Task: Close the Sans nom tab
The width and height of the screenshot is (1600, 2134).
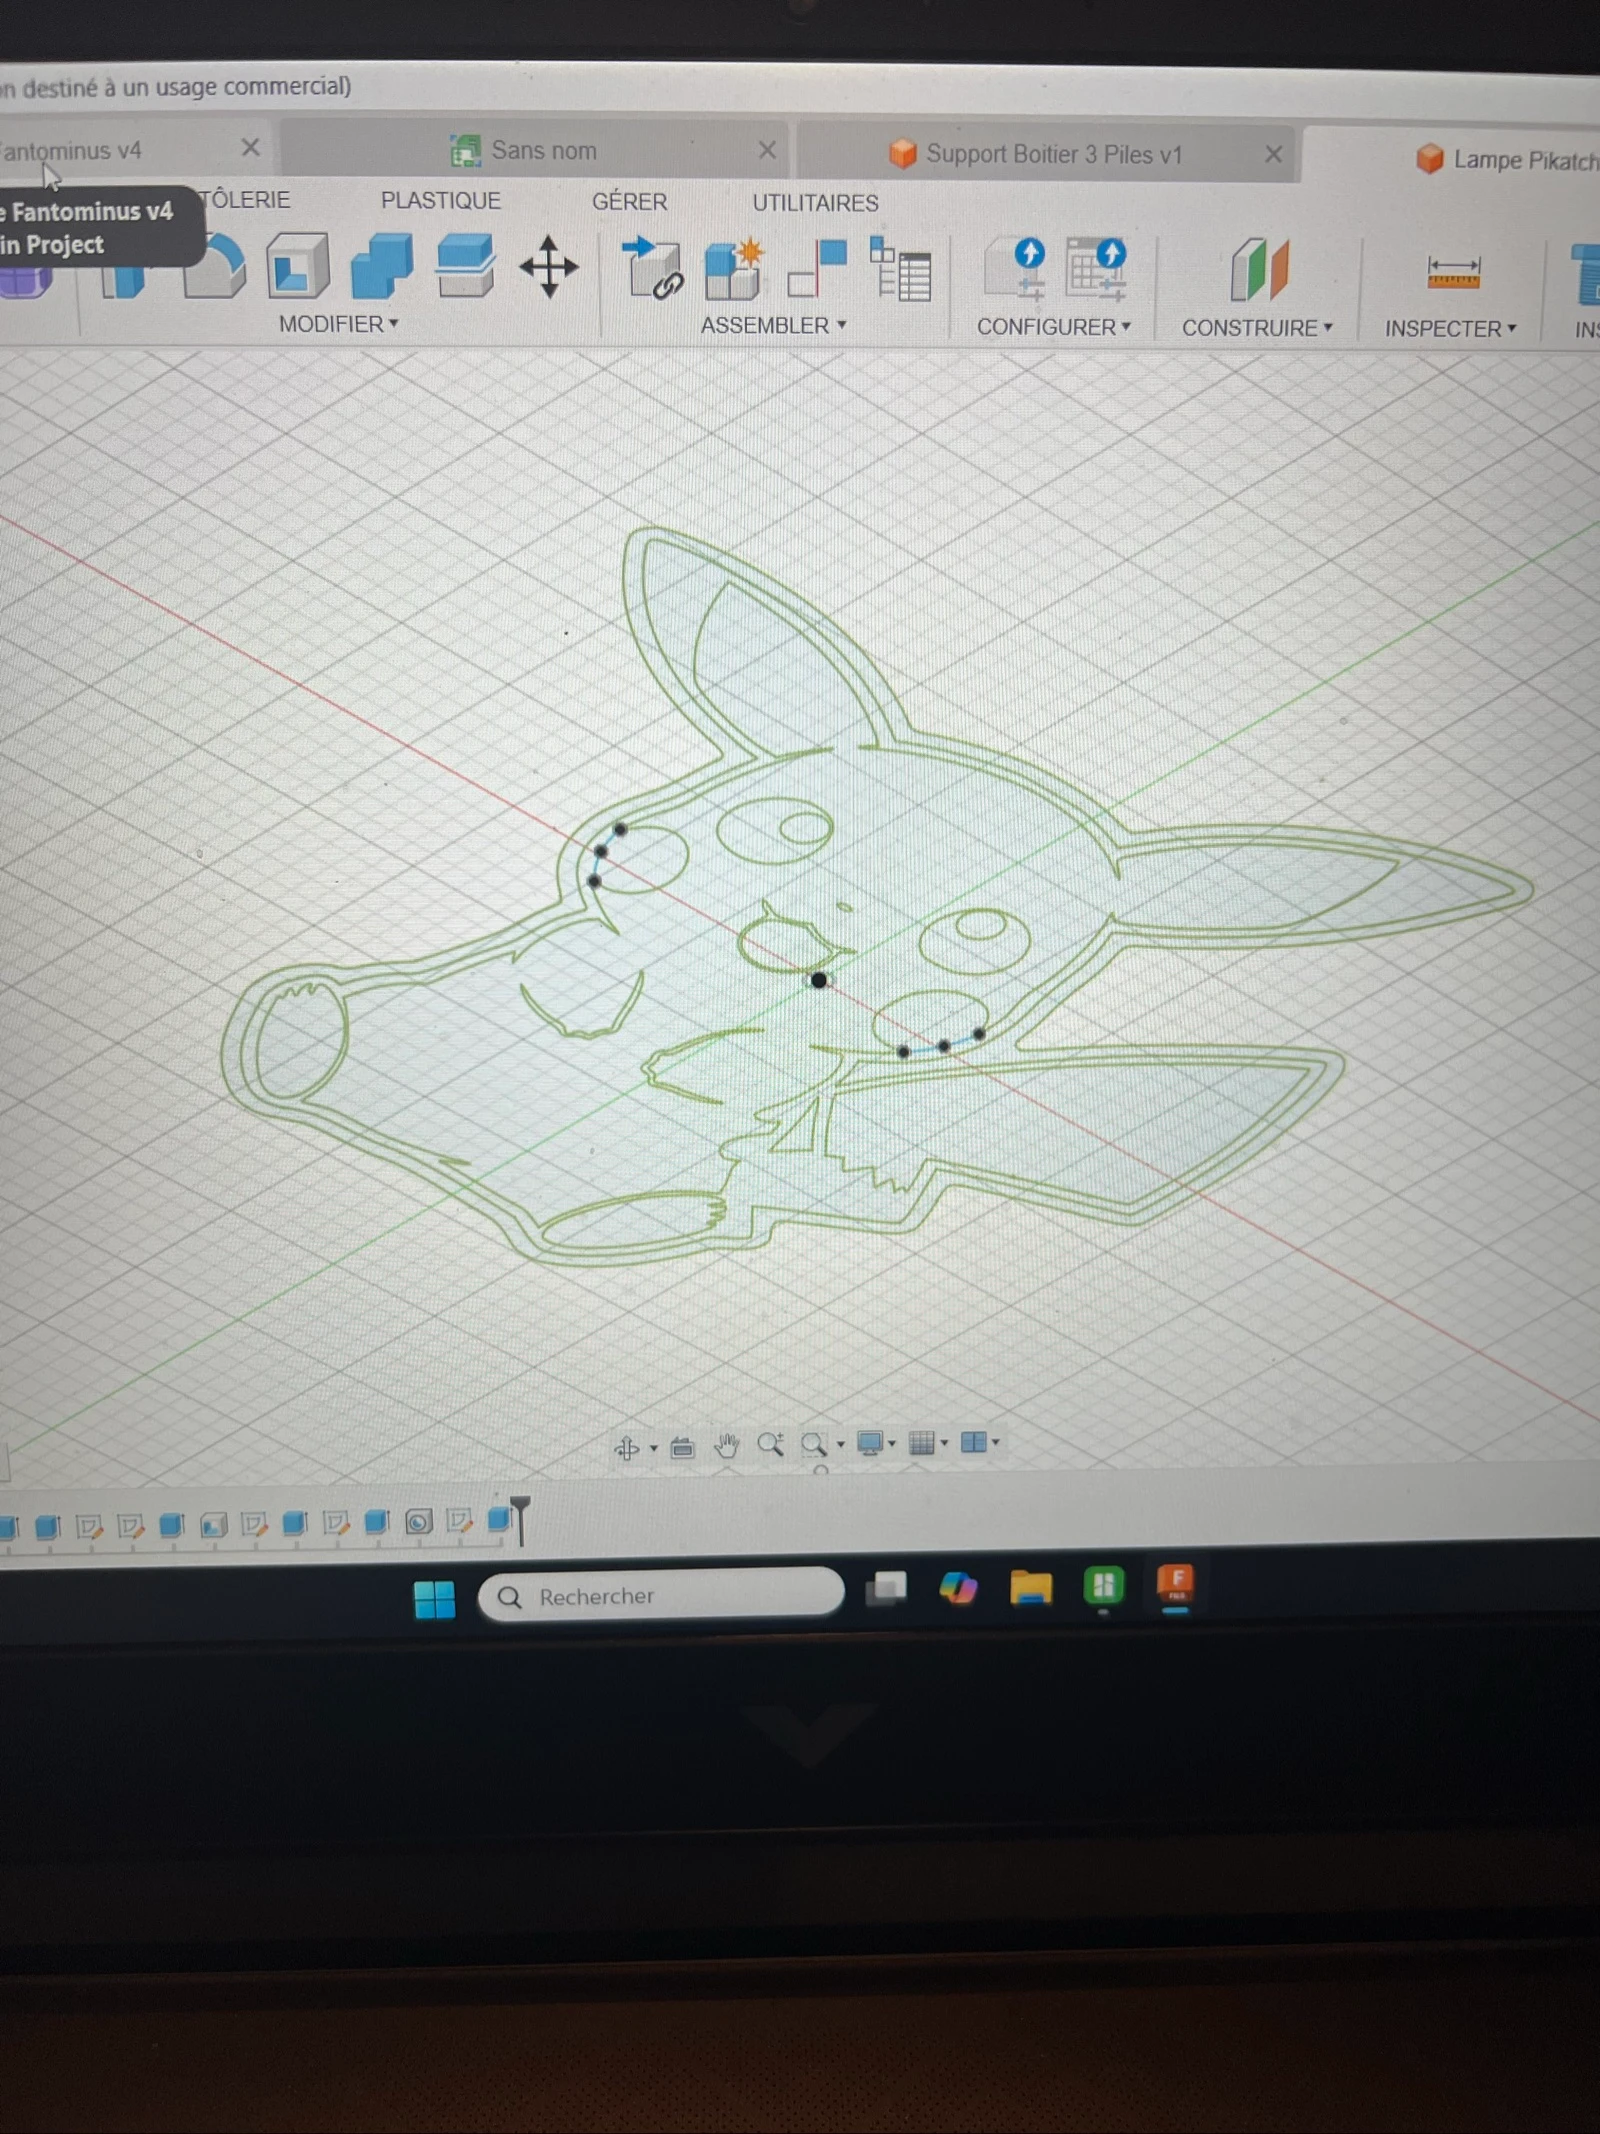Action: tap(767, 150)
